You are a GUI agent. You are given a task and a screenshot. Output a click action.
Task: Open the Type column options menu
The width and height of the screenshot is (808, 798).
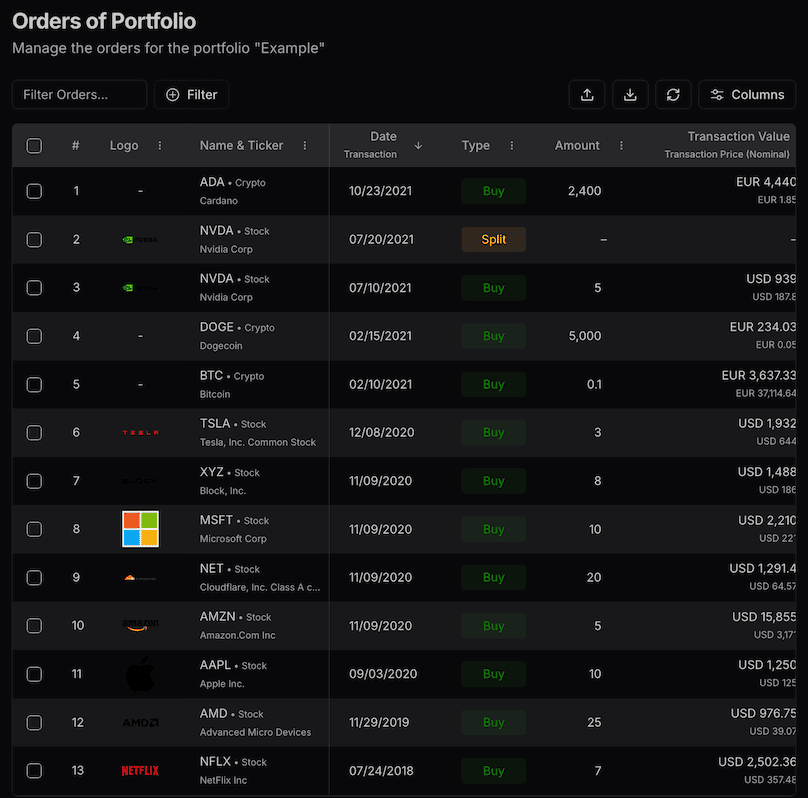point(512,146)
